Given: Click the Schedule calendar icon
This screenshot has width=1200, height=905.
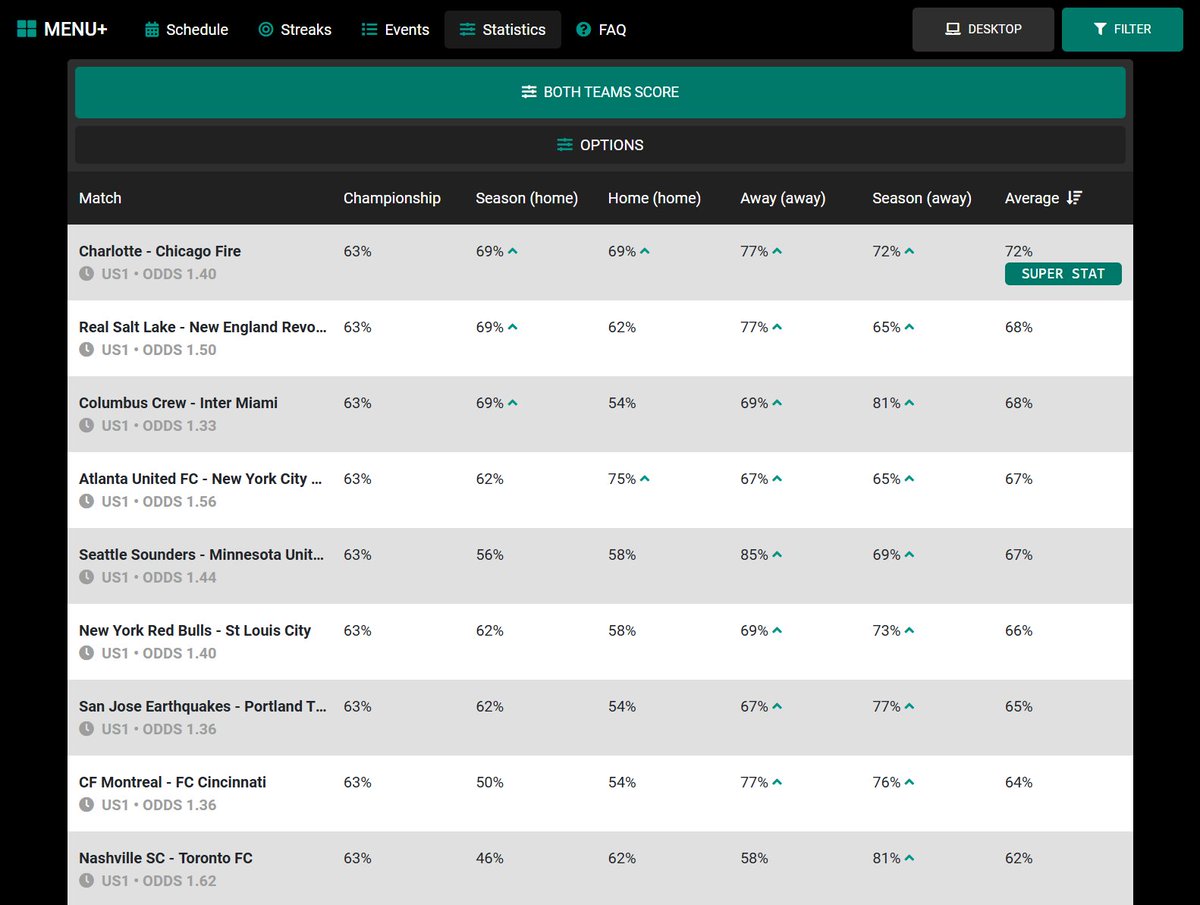Looking at the screenshot, I should click(152, 30).
